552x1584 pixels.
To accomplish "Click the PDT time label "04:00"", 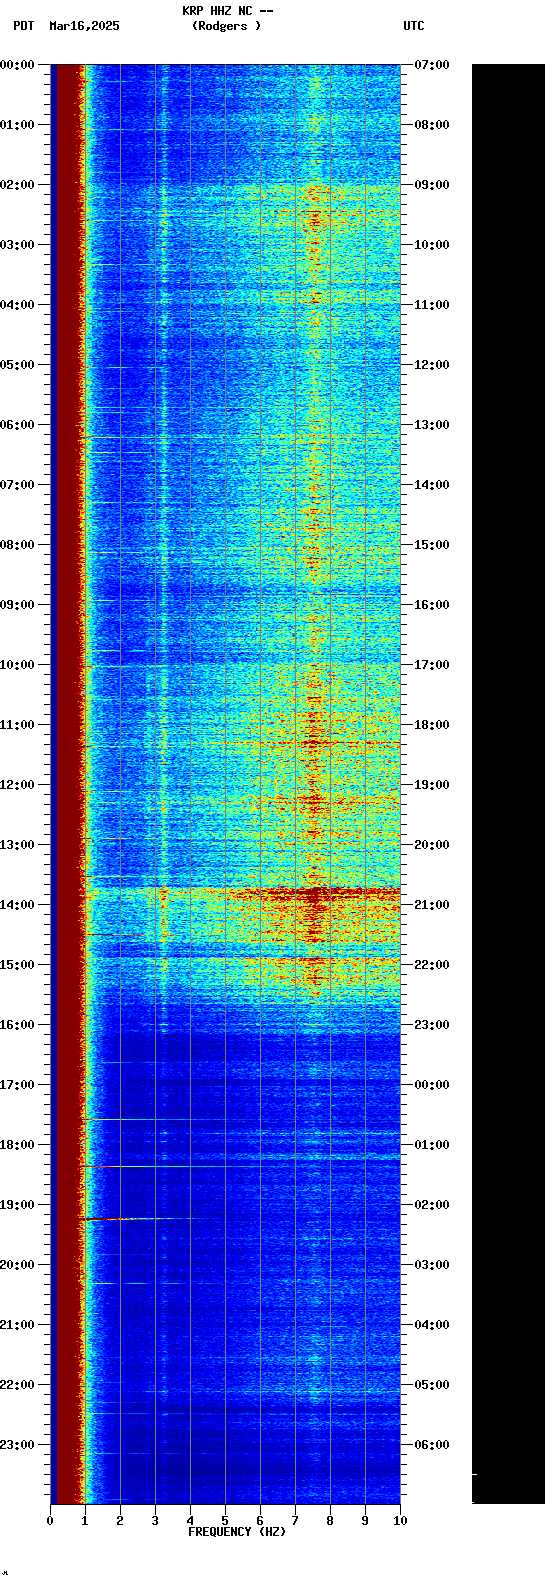I will [17, 305].
